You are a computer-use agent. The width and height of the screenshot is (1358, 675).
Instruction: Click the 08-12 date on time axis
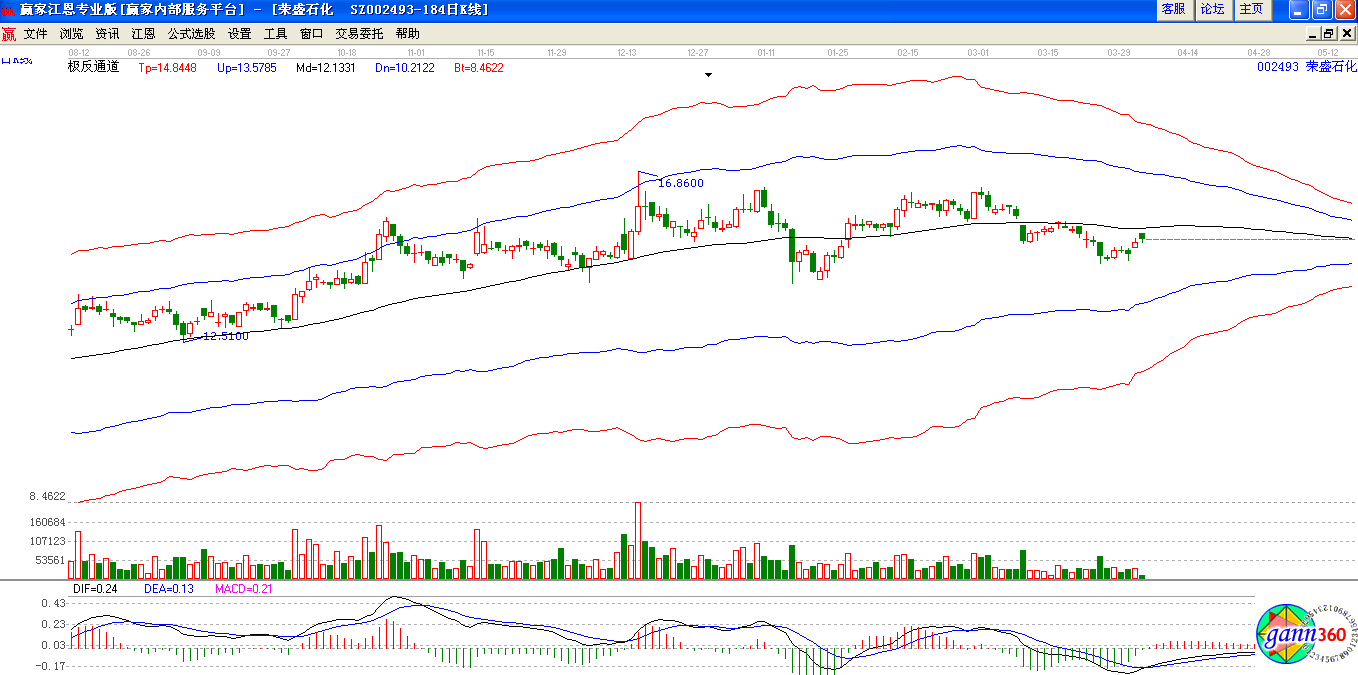[78, 51]
